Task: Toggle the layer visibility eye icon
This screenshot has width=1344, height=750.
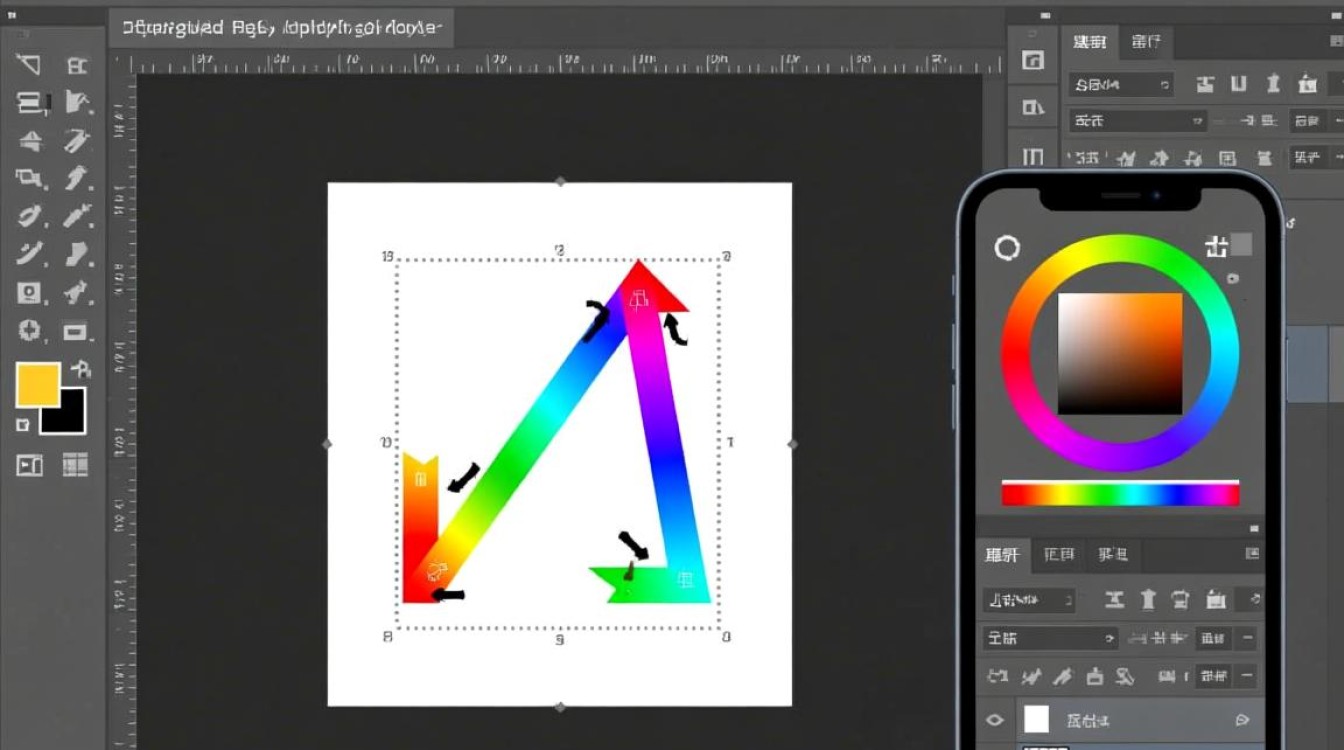Action: coord(995,719)
